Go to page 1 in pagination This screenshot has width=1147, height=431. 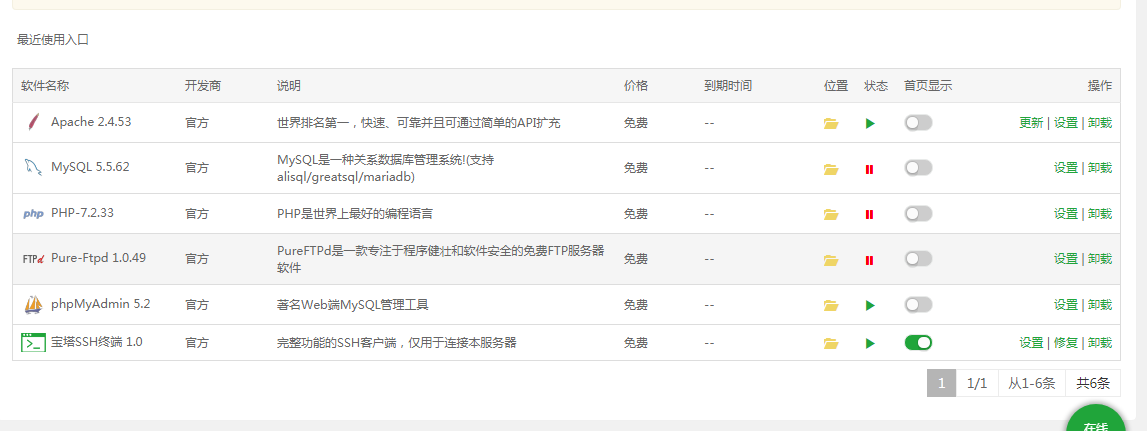coord(941,383)
